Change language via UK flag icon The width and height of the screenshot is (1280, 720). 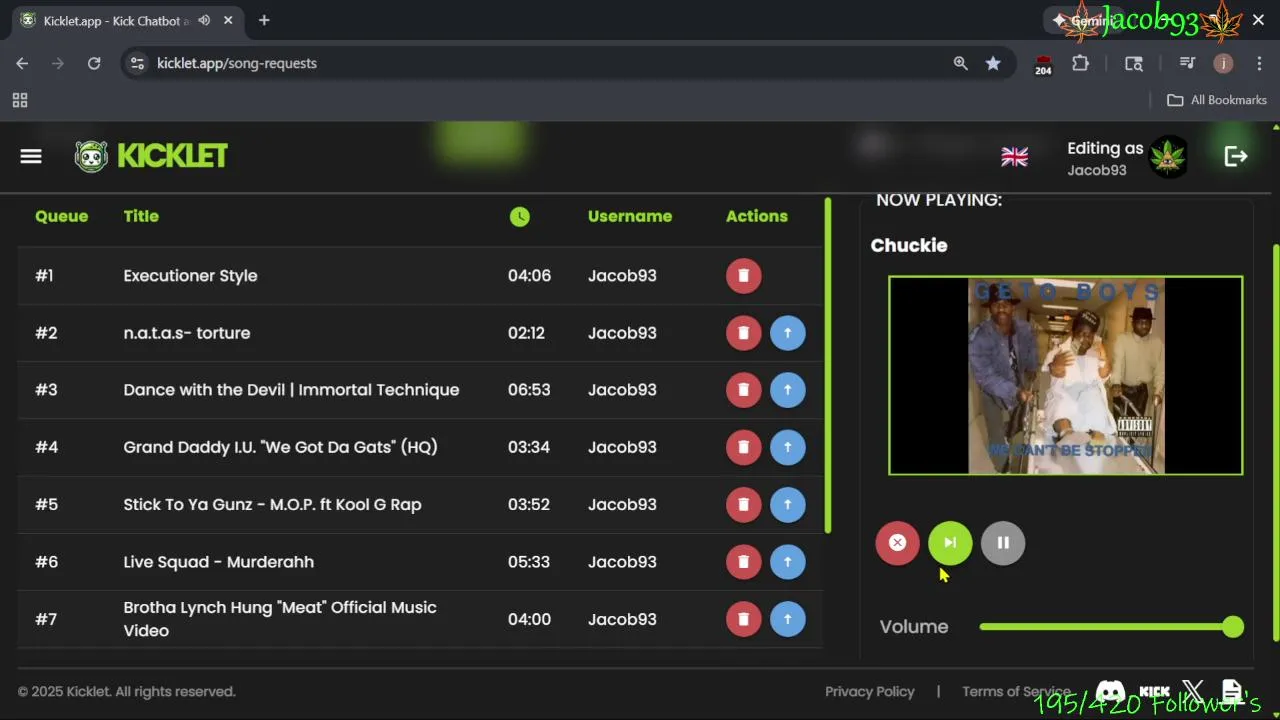pos(1015,157)
